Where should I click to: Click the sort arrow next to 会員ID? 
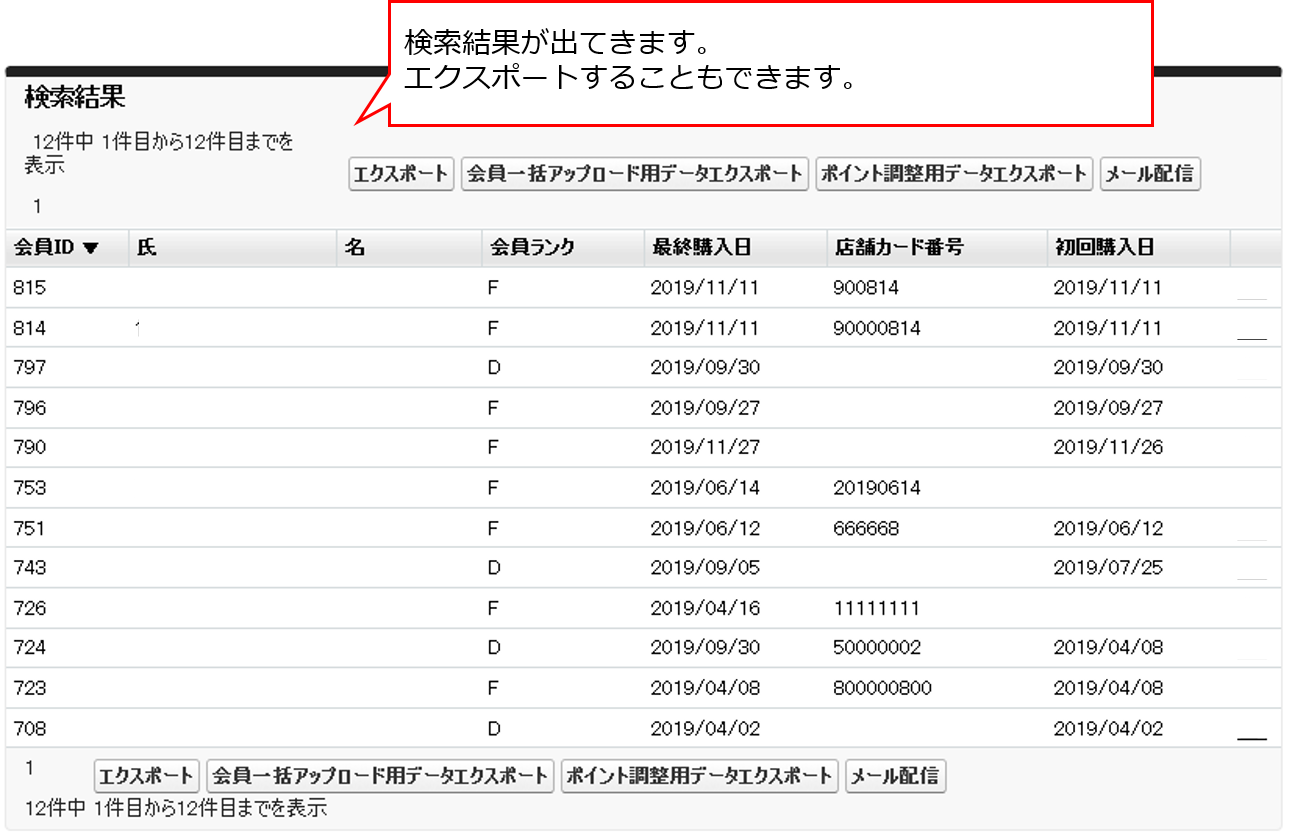pyautogui.click(x=91, y=249)
